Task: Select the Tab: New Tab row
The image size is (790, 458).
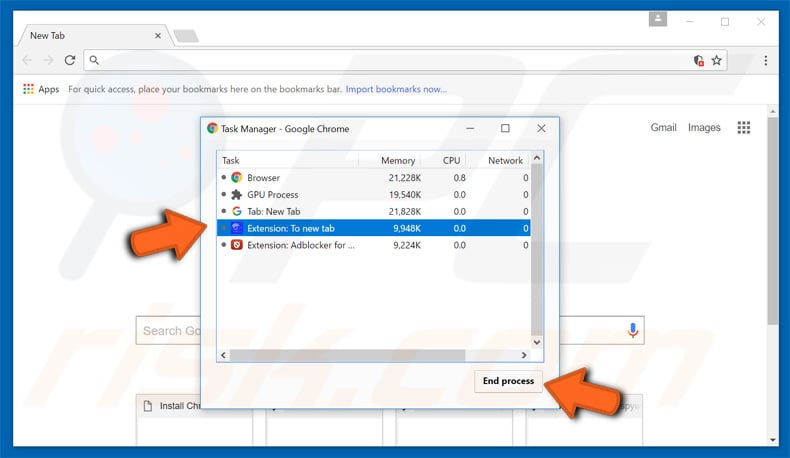Action: [x=374, y=211]
